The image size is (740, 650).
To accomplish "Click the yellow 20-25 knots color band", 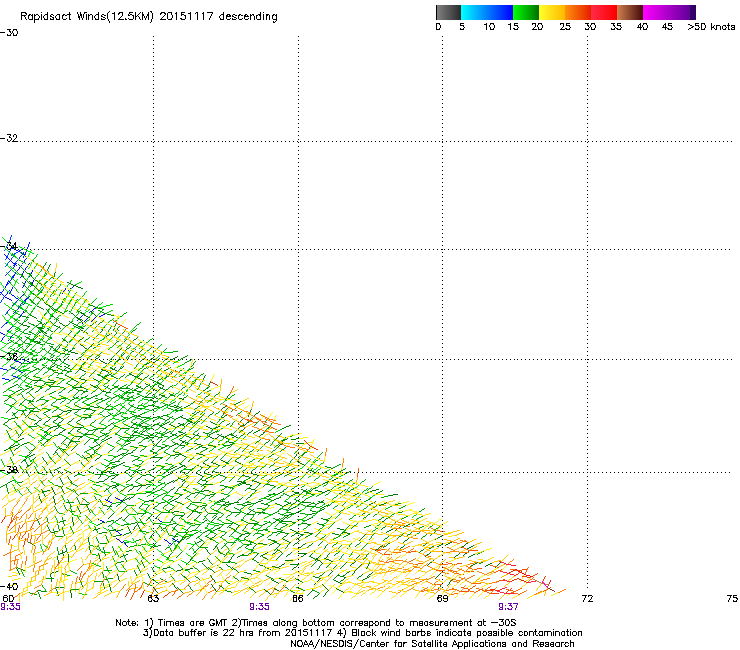I will coord(552,12).
